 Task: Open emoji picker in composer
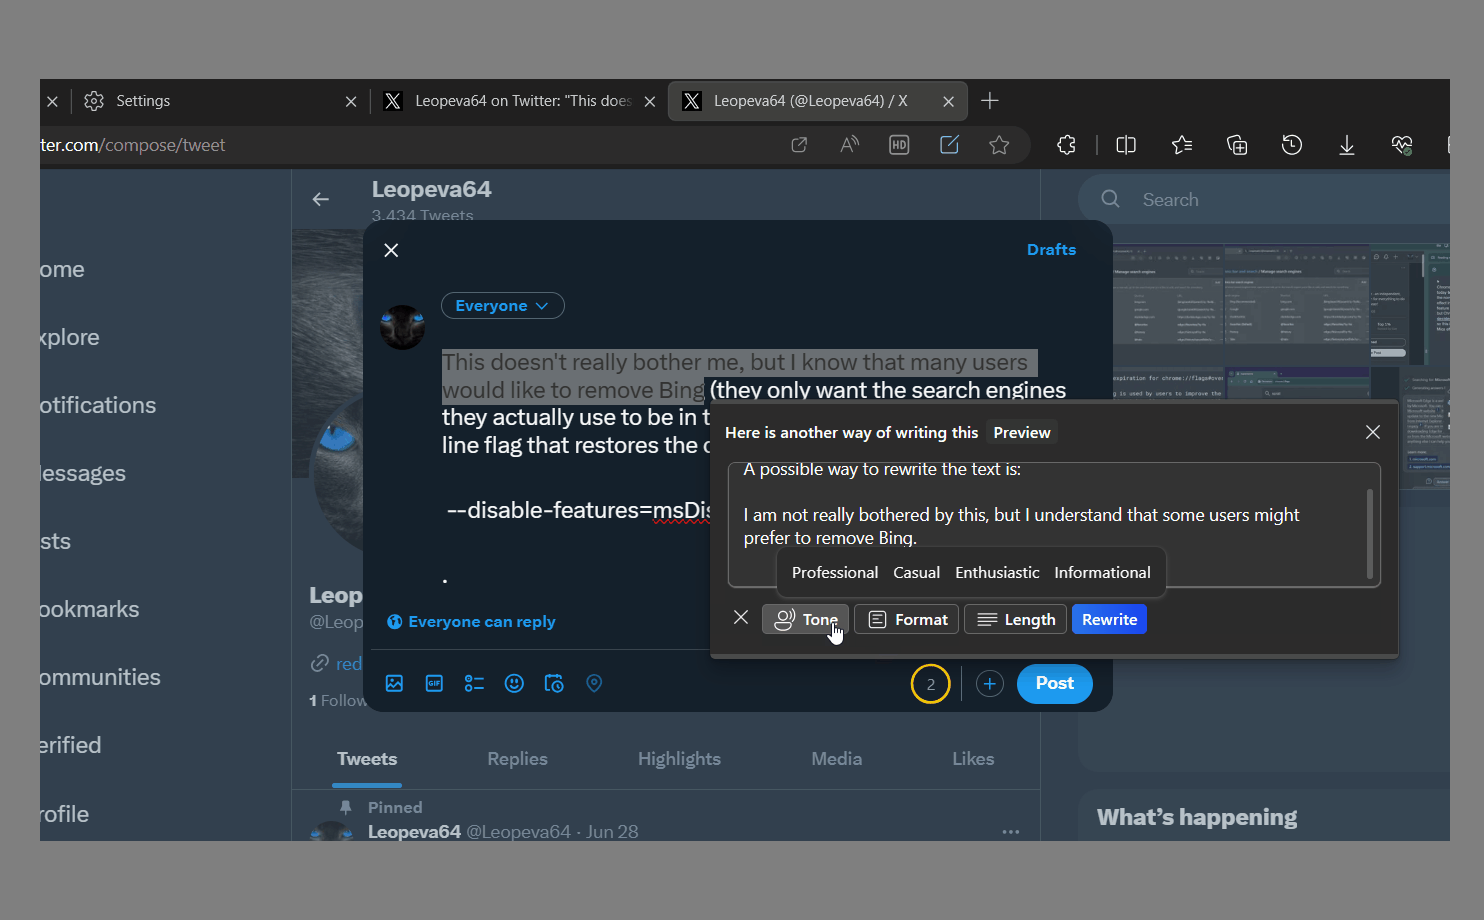click(x=514, y=684)
